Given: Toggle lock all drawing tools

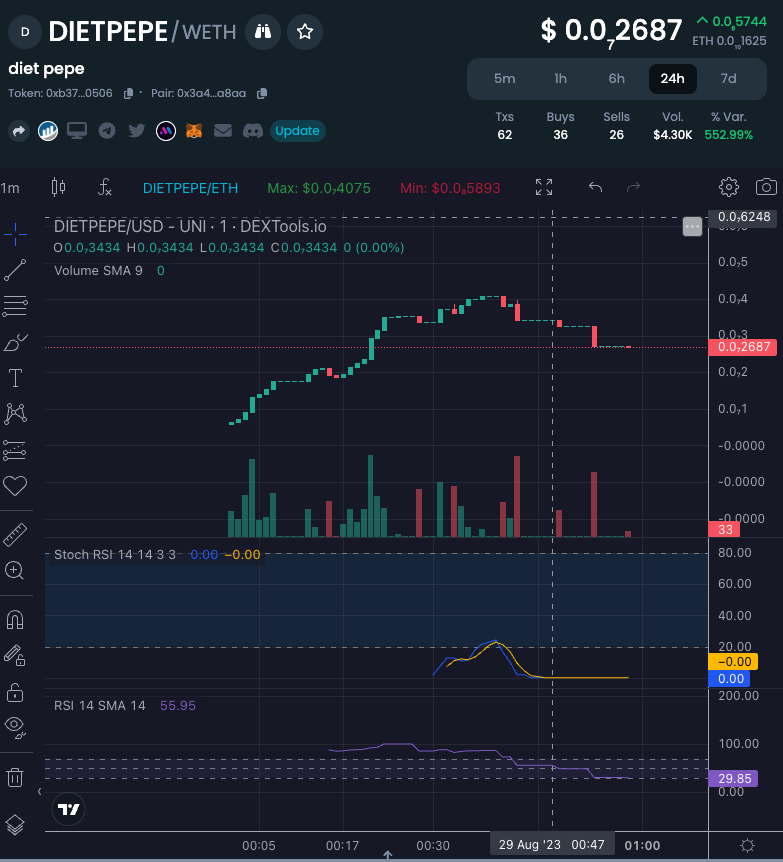Looking at the screenshot, I should coord(15,692).
